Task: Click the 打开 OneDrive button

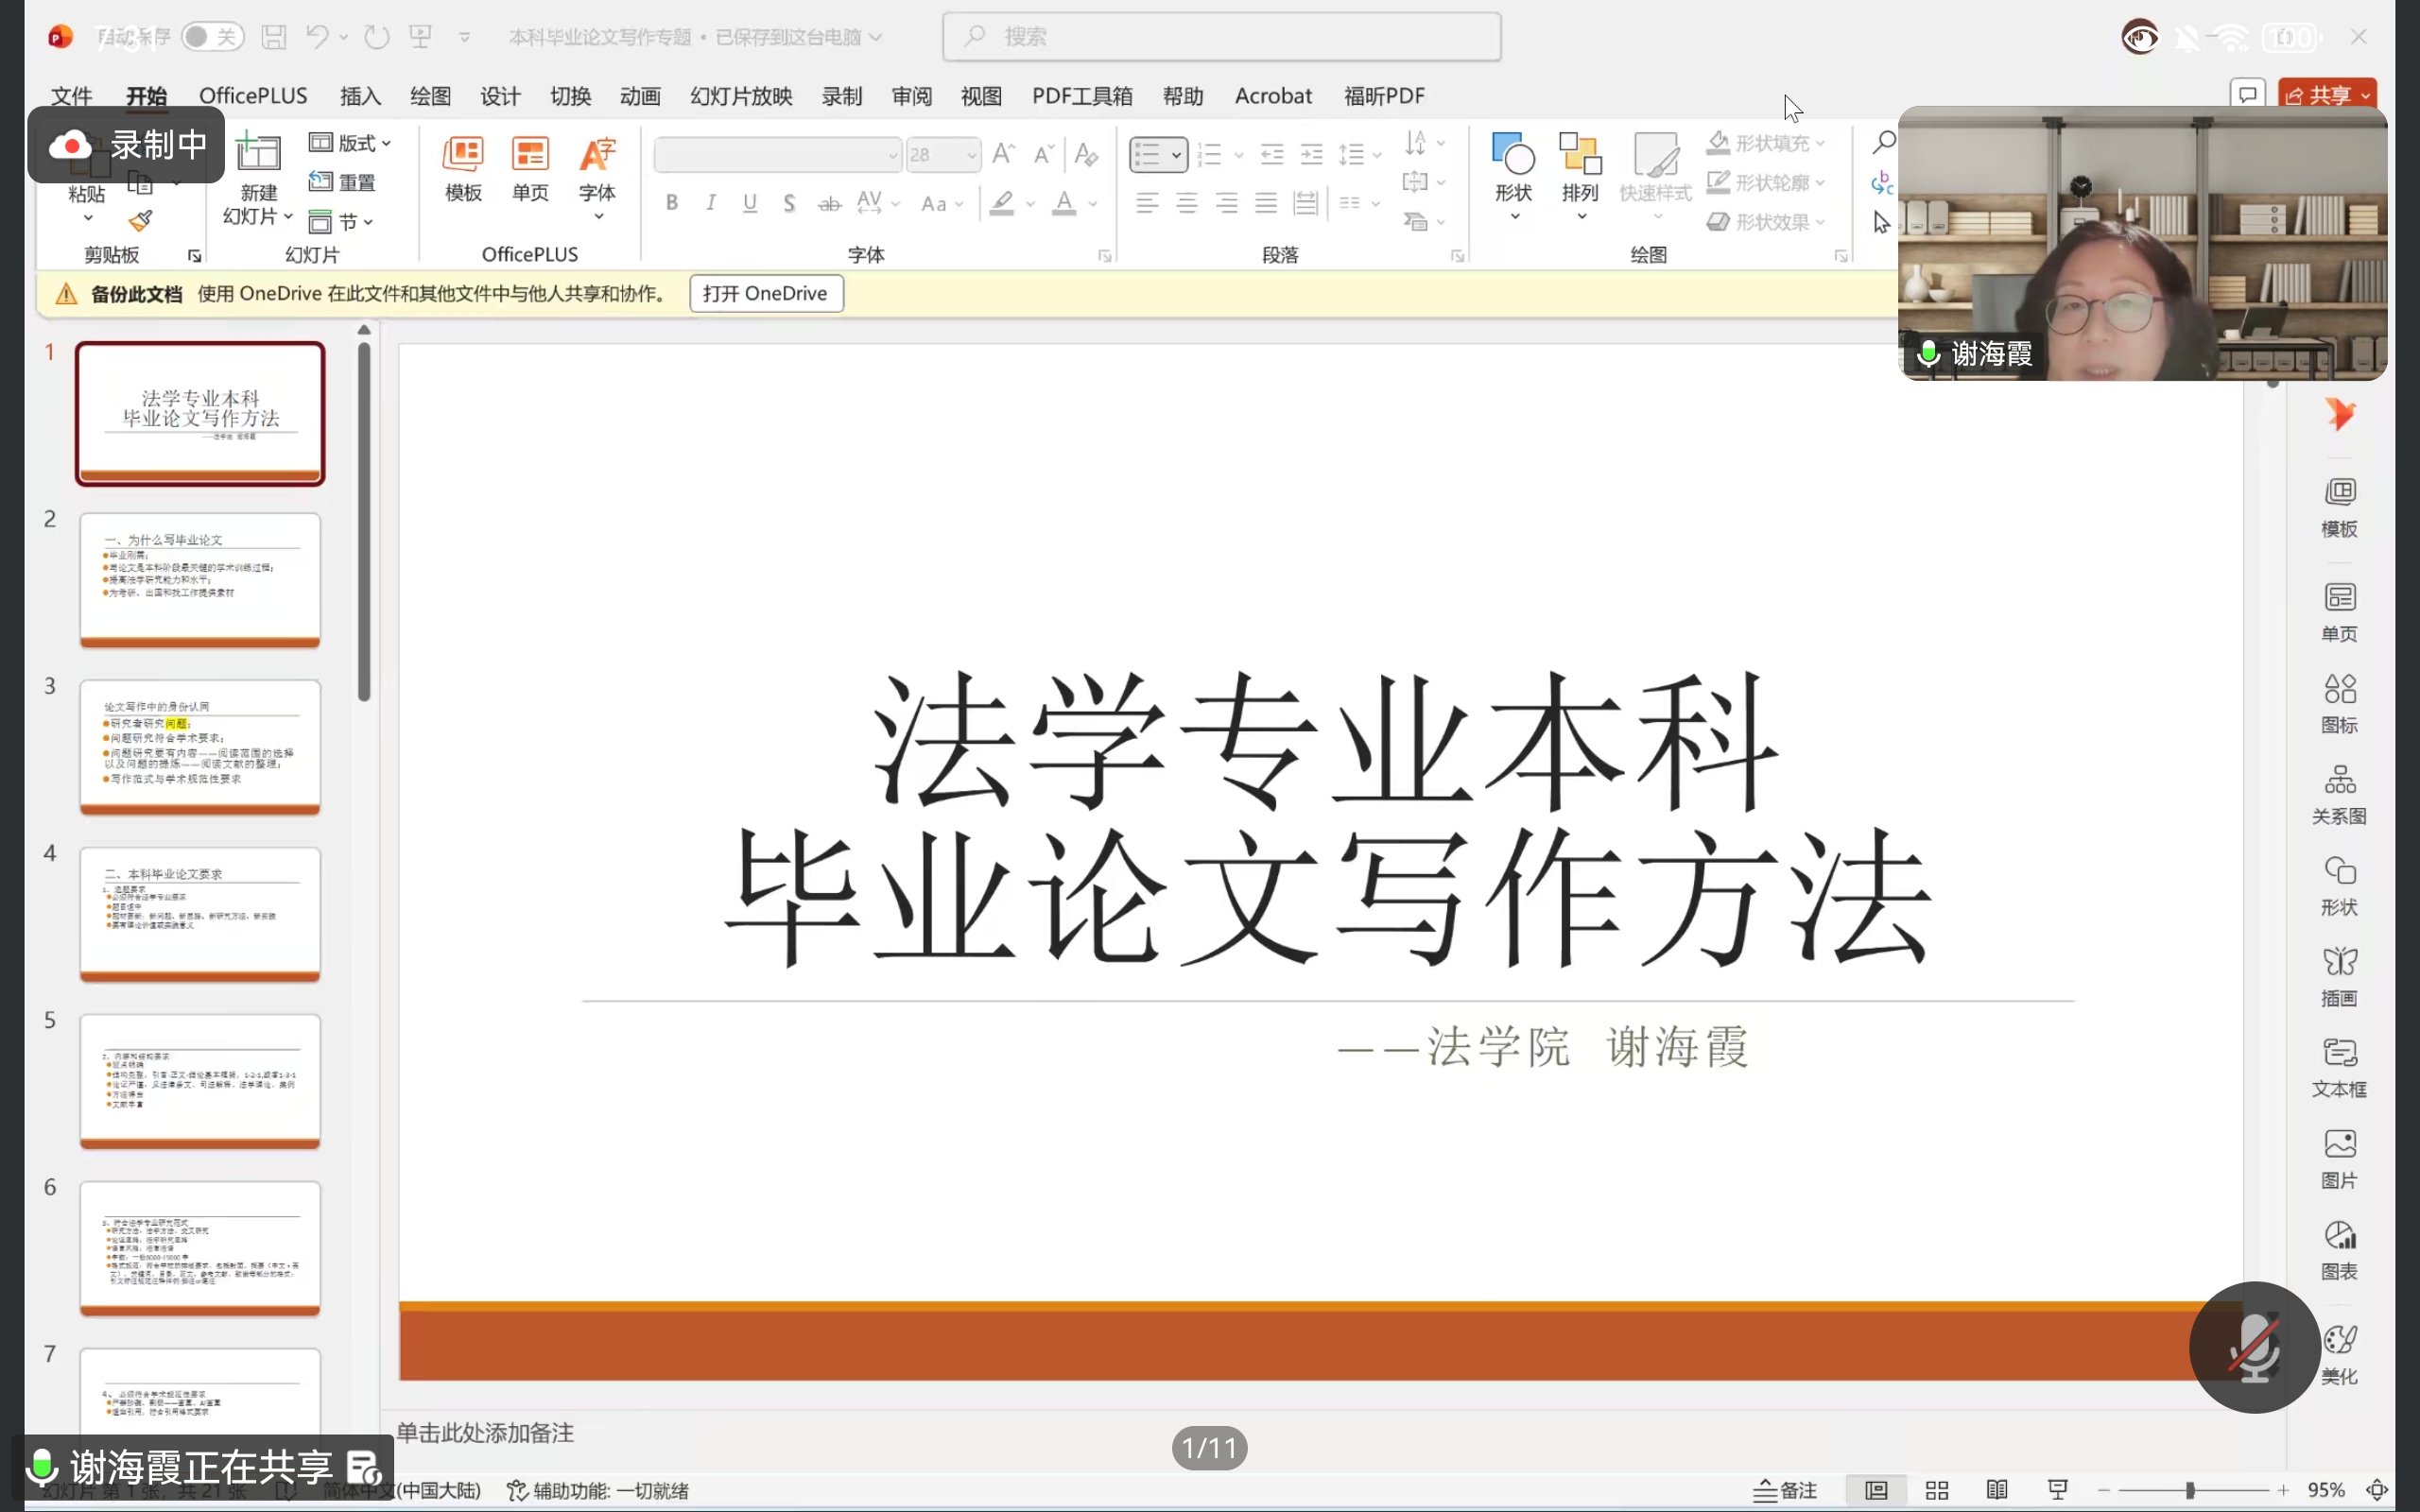Action: tap(765, 293)
